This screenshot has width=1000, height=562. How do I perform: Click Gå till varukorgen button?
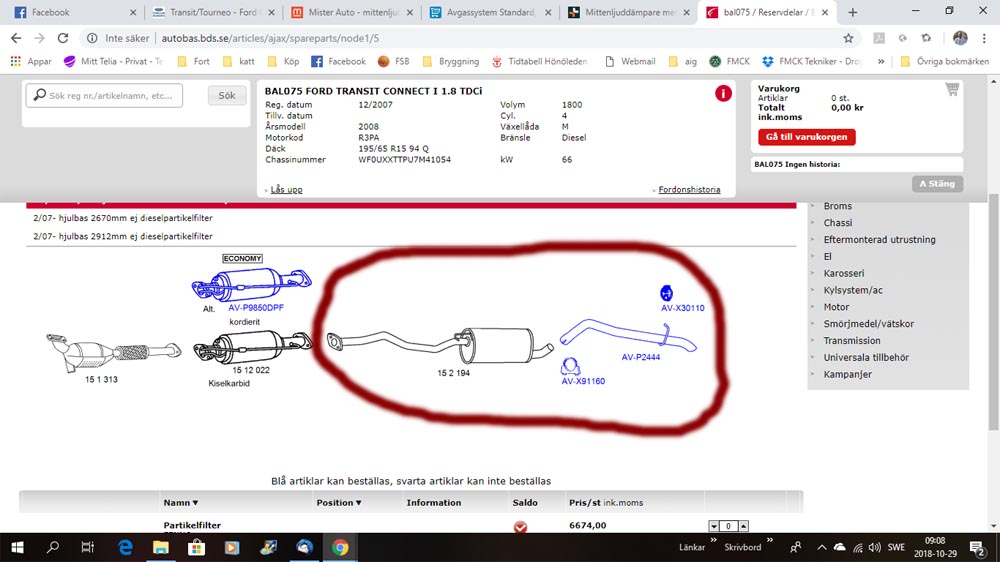click(x=806, y=137)
